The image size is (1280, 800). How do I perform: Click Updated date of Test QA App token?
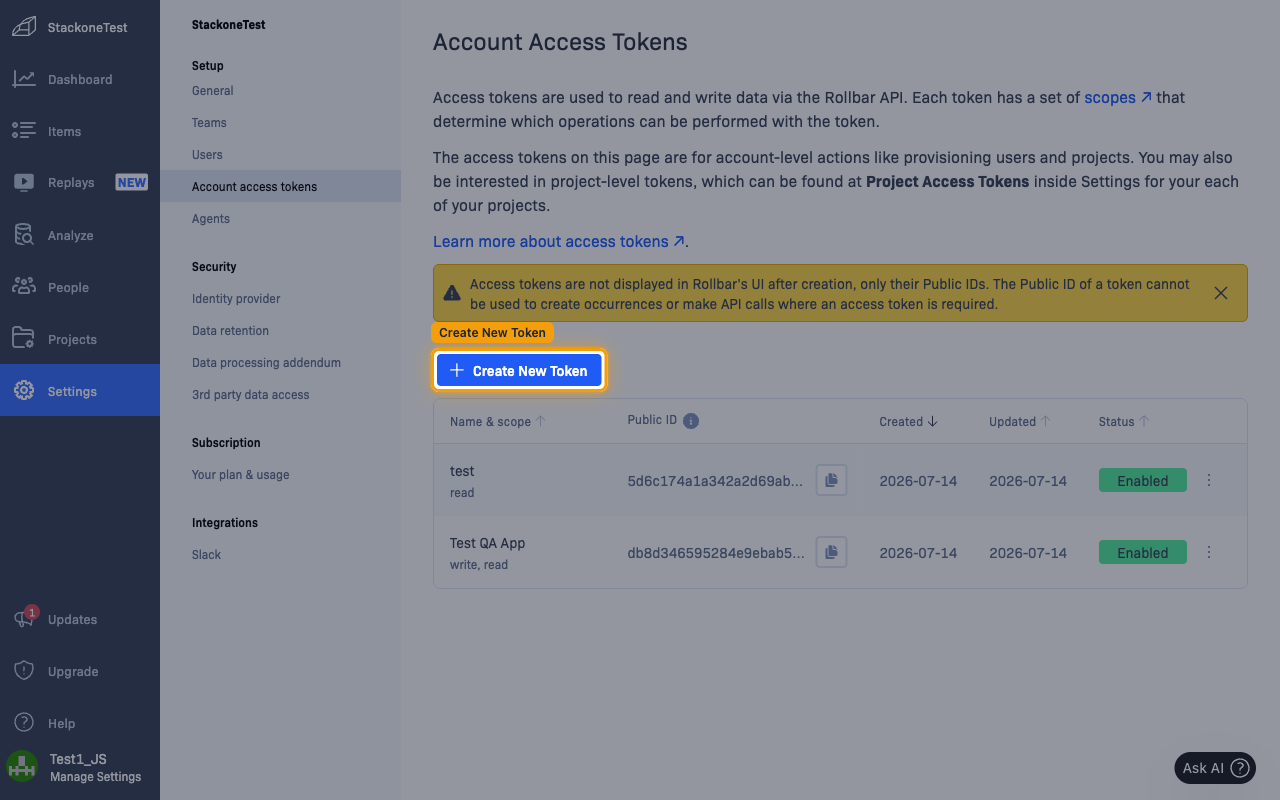pos(1028,553)
